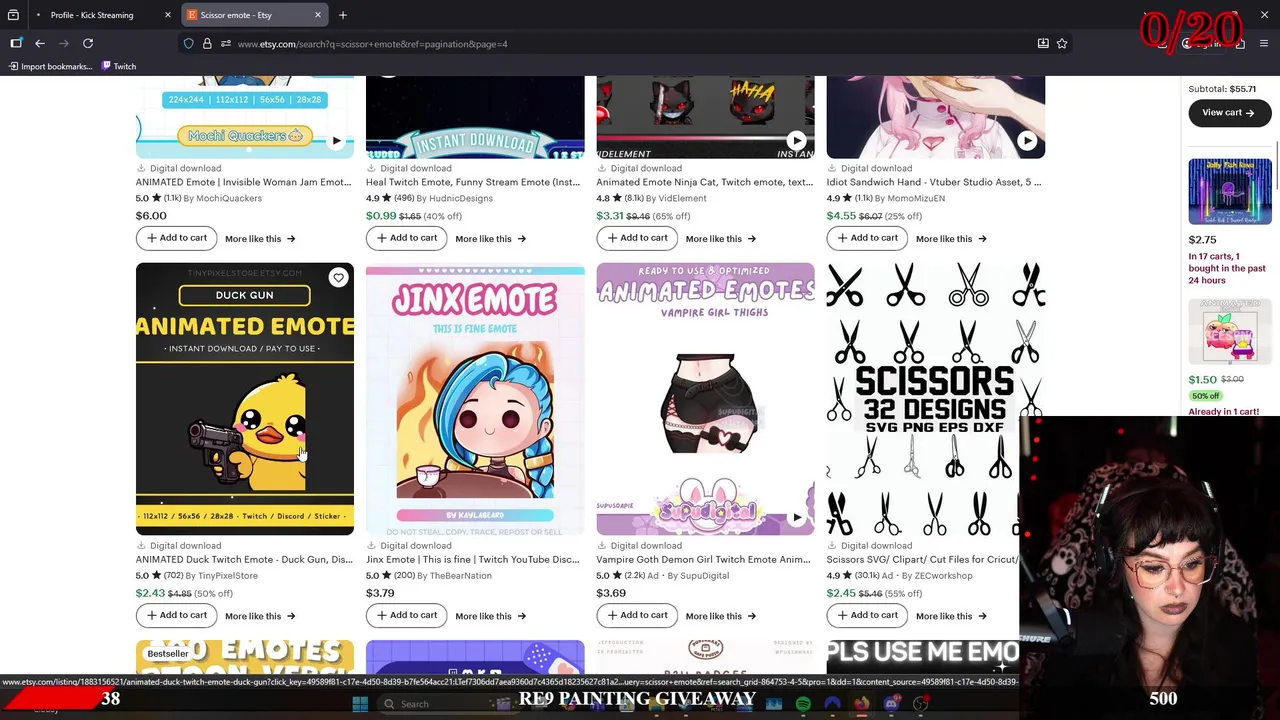Open the $1.50 sale item thumbnail in sidebar
The image size is (1280, 720).
coord(1230,333)
